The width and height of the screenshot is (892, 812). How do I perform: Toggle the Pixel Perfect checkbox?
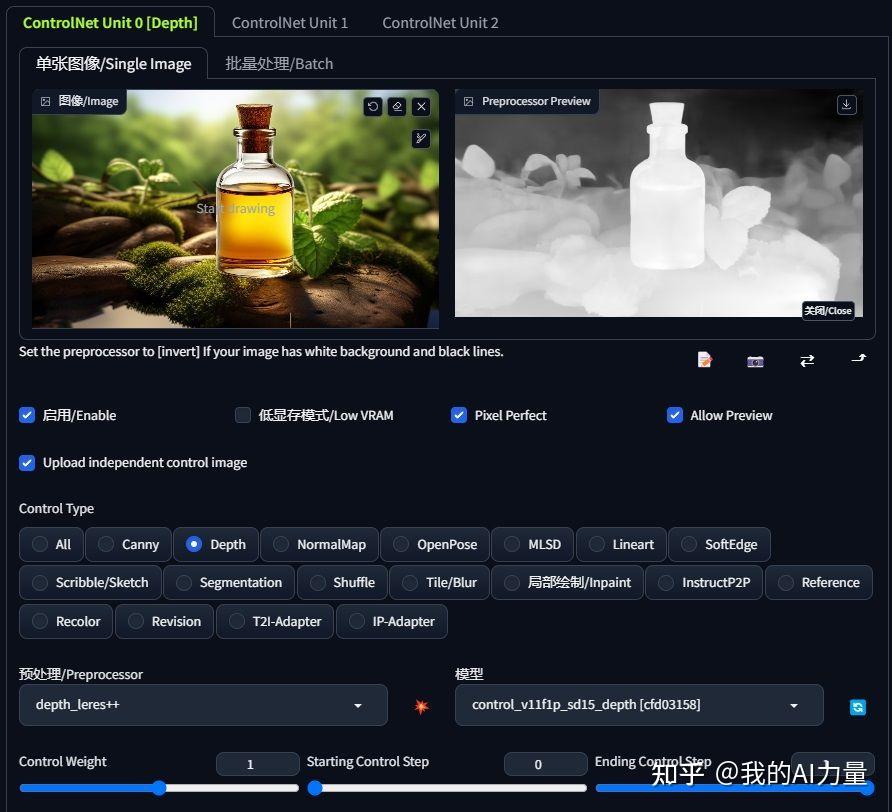pos(459,415)
